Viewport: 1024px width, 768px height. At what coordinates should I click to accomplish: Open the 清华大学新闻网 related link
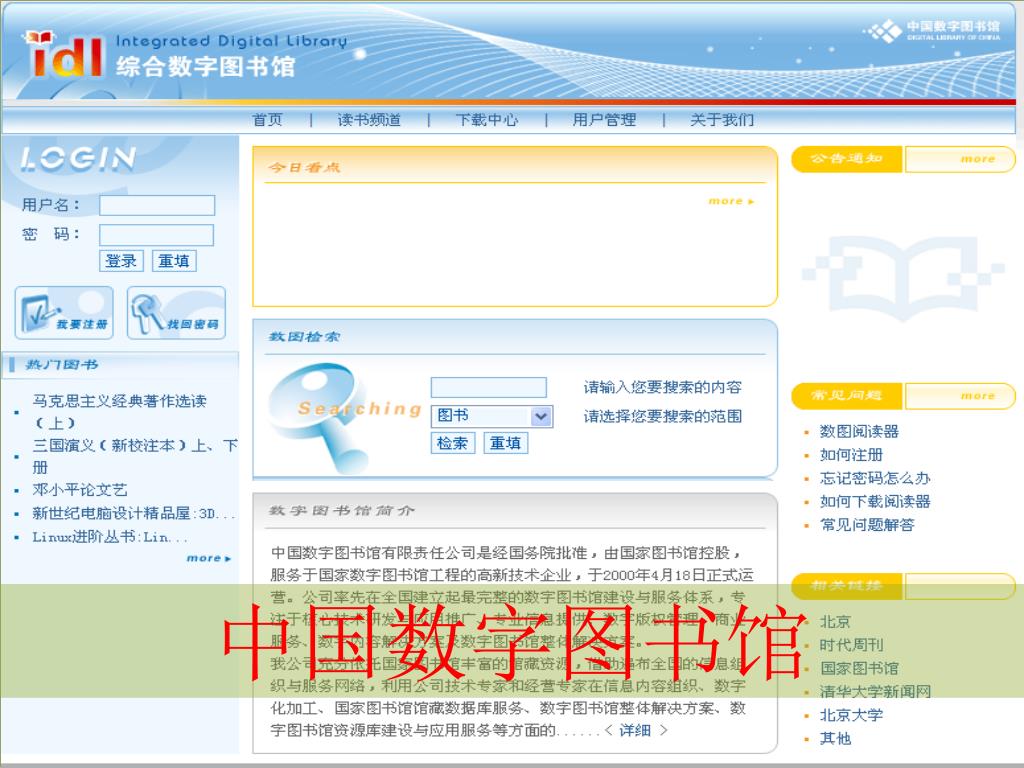coord(875,692)
